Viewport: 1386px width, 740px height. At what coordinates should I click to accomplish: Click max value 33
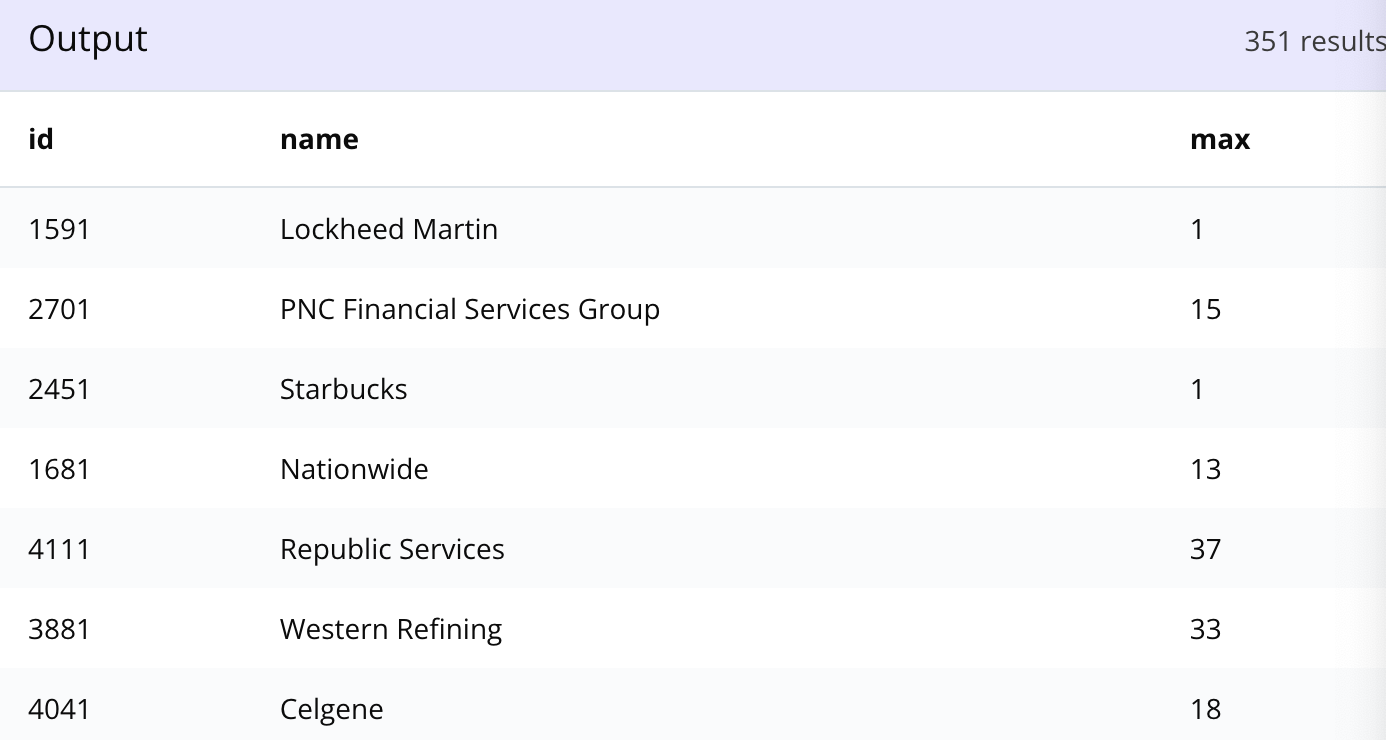pyautogui.click(x=1206, y=629)
